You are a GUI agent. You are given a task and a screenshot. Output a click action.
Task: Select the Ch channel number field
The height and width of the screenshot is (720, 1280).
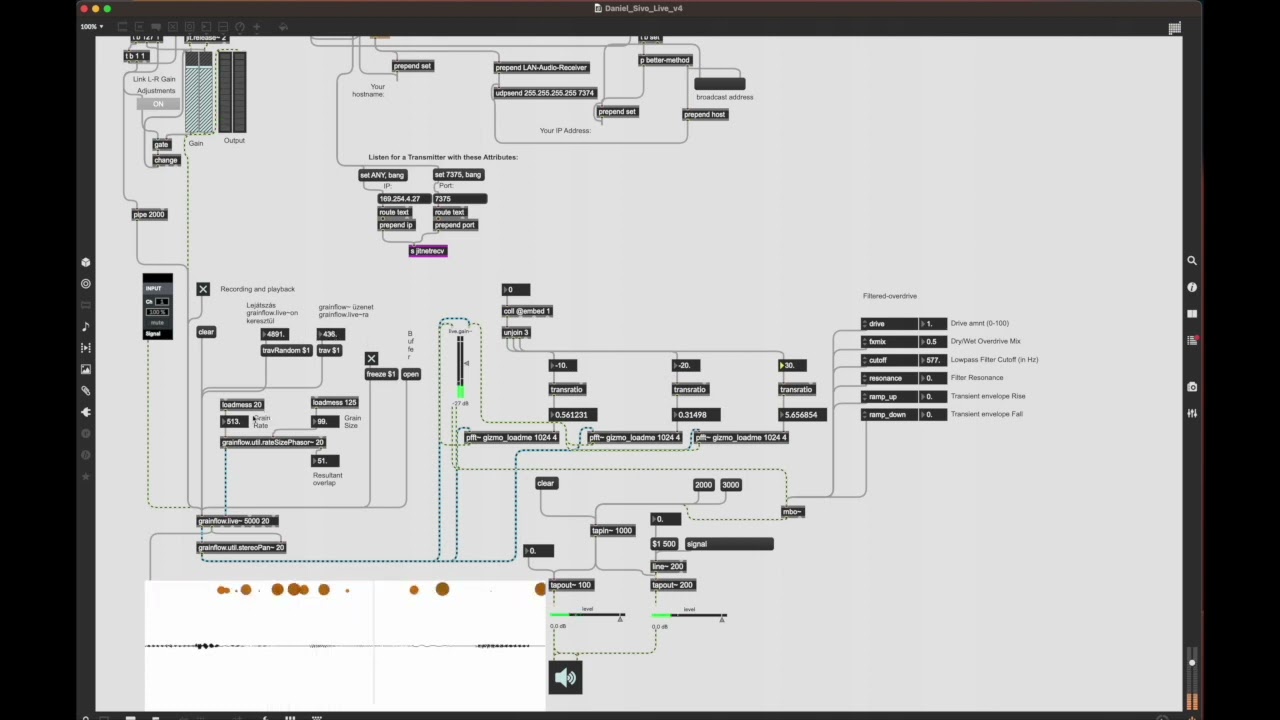(161, 301)
